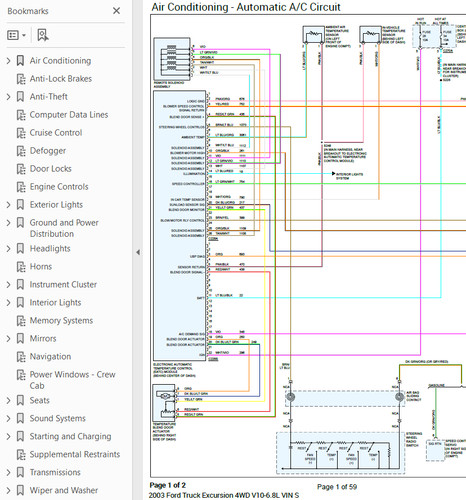Image resolution: width=466 pixels, height=500 pixels.
Task: Select the Transmissions bookmark
Action: tap(55, 472)
